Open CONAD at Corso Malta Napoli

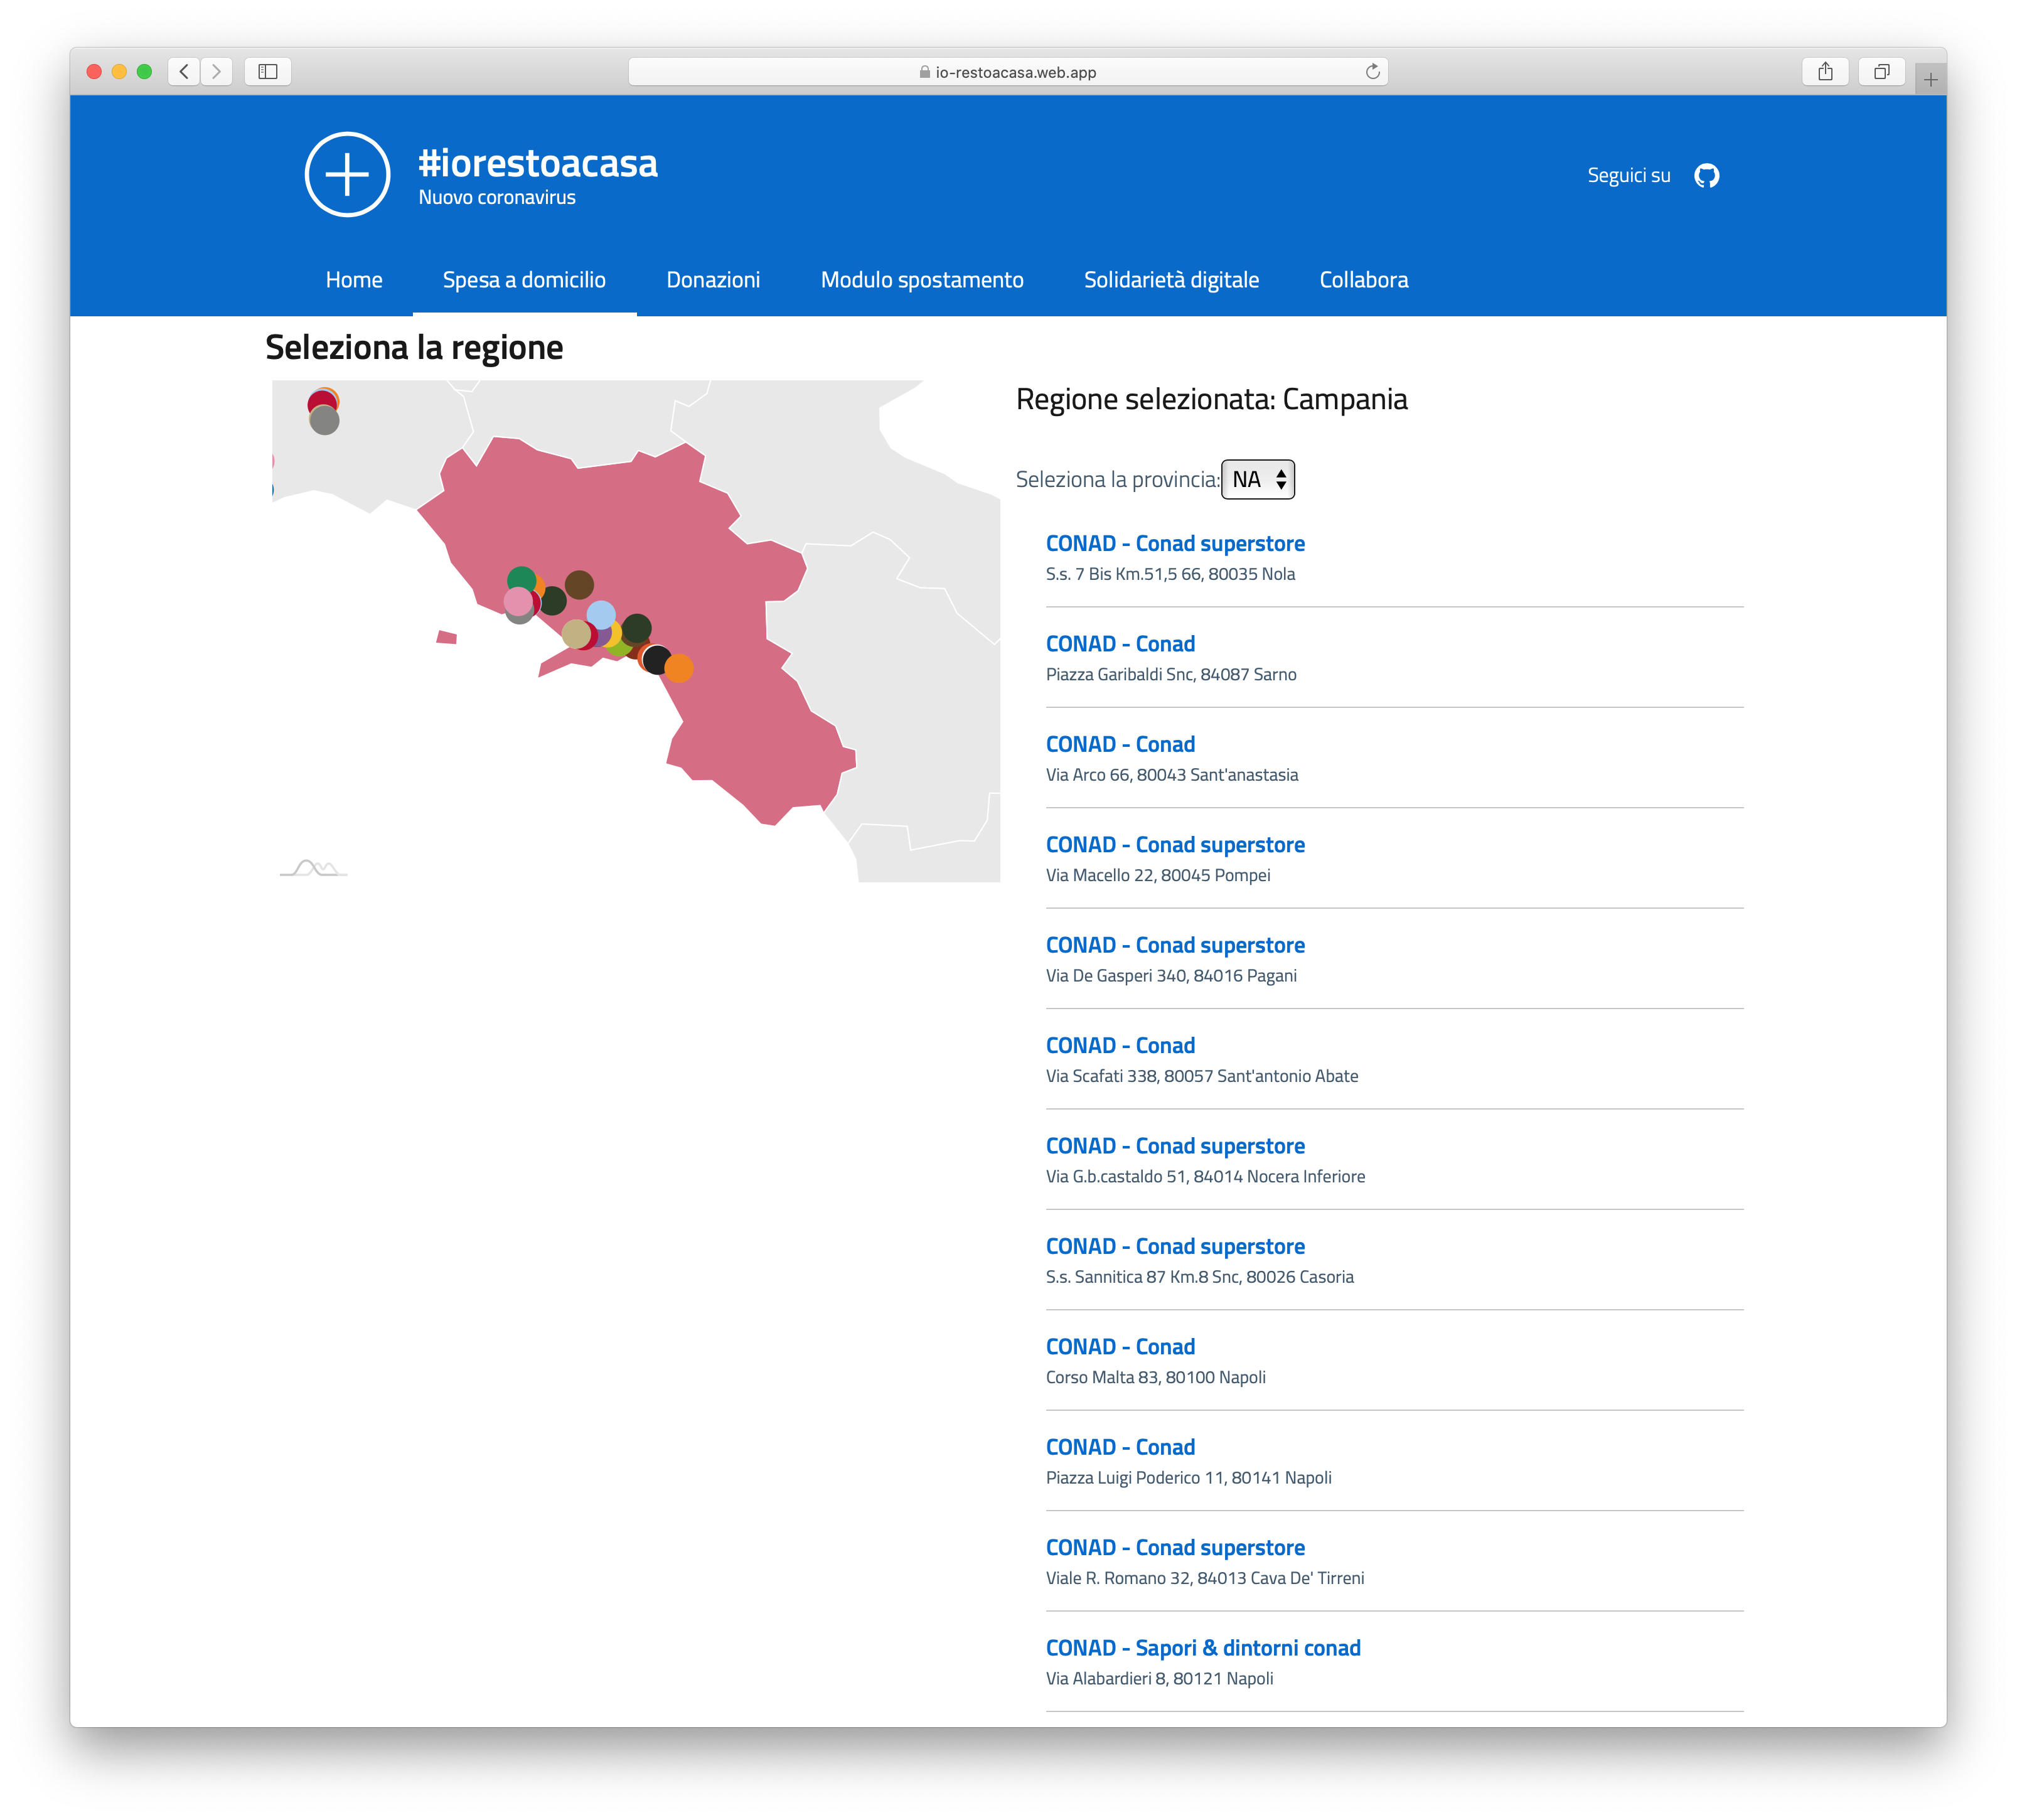(x=1120, y=1346)
